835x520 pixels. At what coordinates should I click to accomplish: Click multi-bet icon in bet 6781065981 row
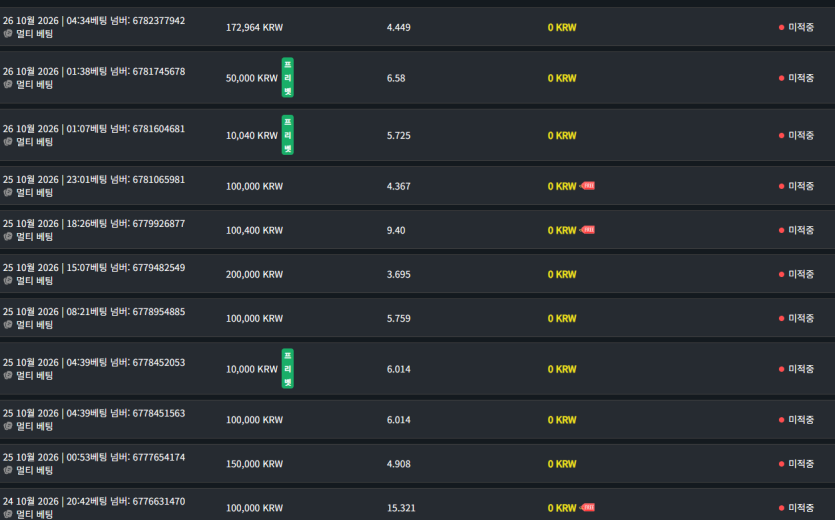pos(8,192)
